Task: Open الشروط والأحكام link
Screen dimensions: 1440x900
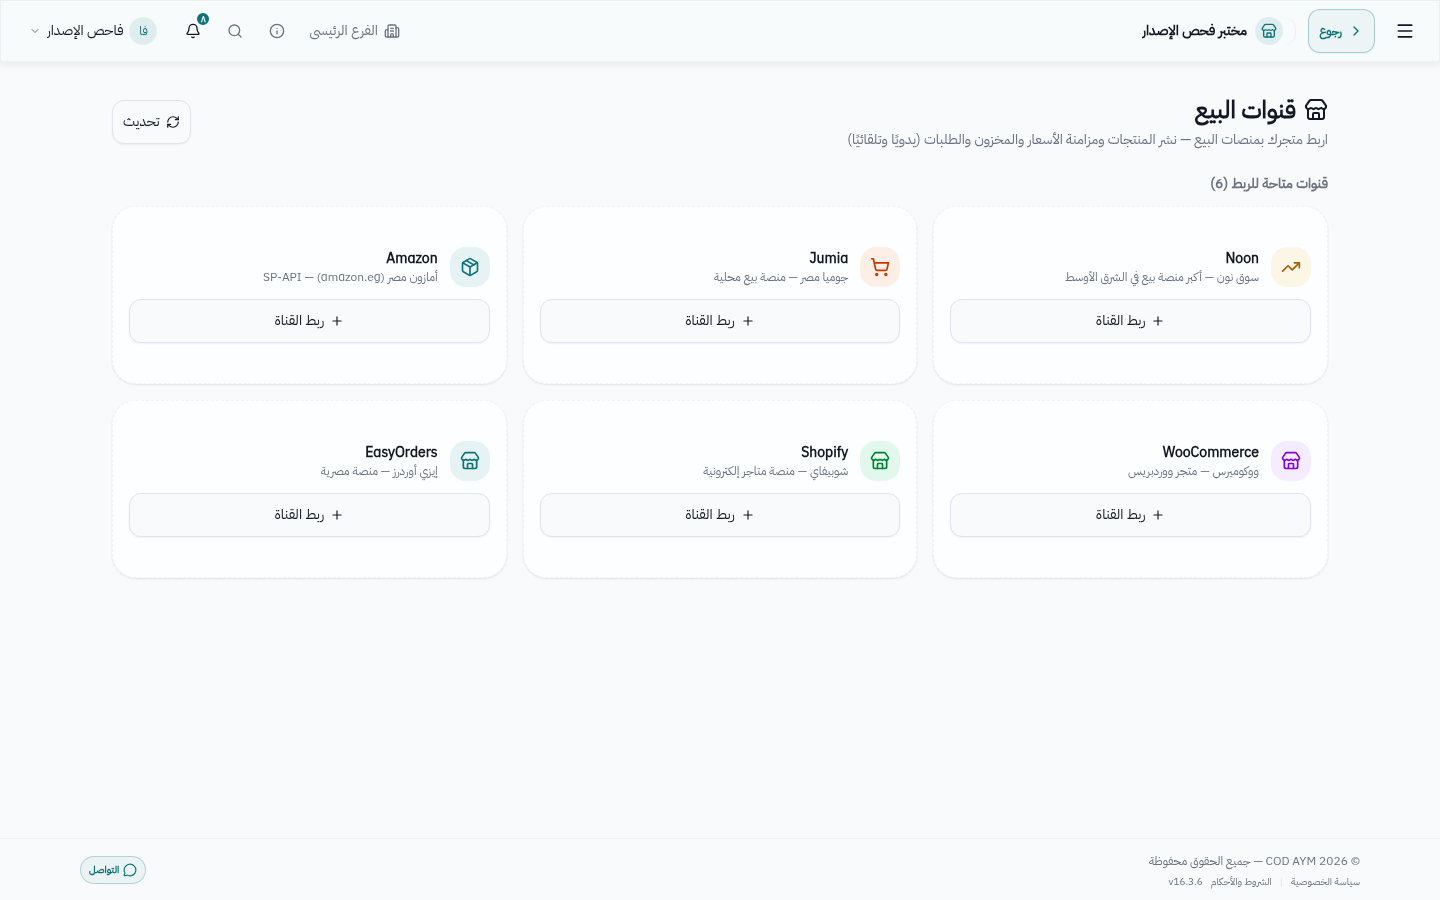Action: pos(1241,882)
